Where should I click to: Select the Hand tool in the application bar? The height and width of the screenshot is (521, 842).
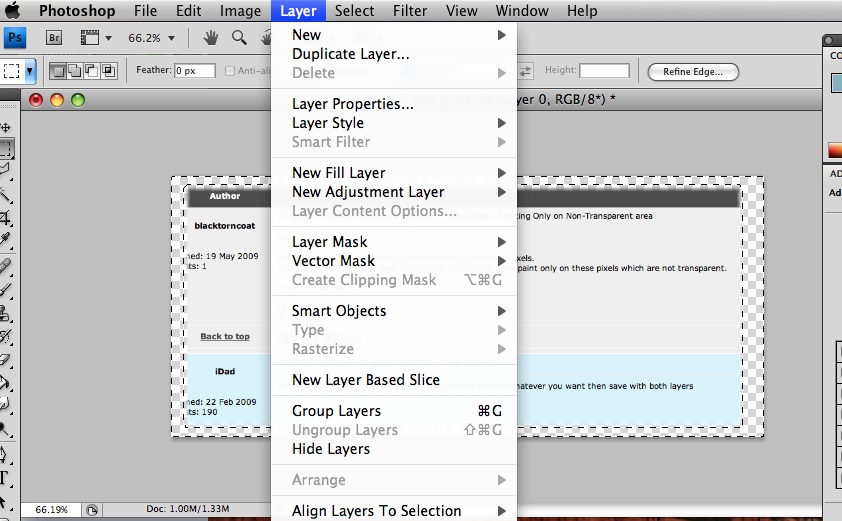(x=211, y=38)
